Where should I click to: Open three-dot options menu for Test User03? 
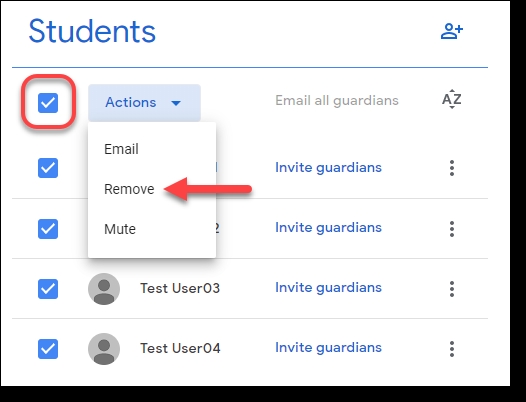tap(452, 289)
